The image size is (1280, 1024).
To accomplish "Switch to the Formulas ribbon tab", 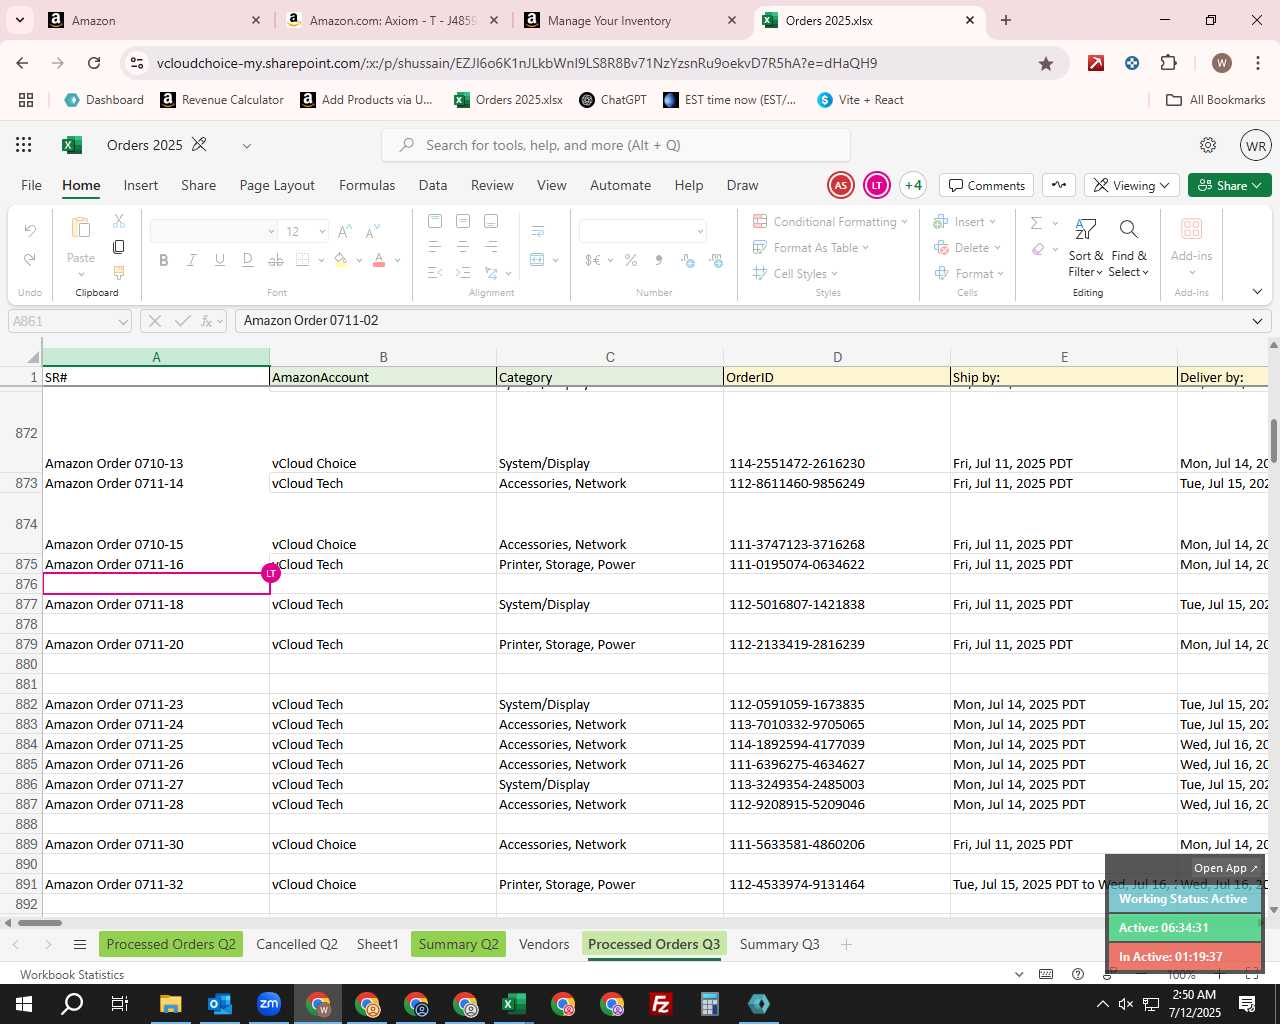I will (367, 185).
